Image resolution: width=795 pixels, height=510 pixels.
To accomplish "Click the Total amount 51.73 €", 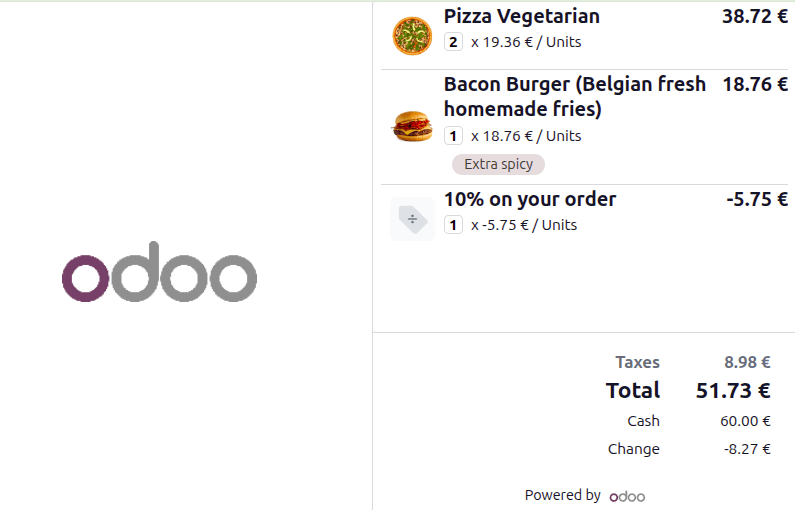I will (733, 390).
